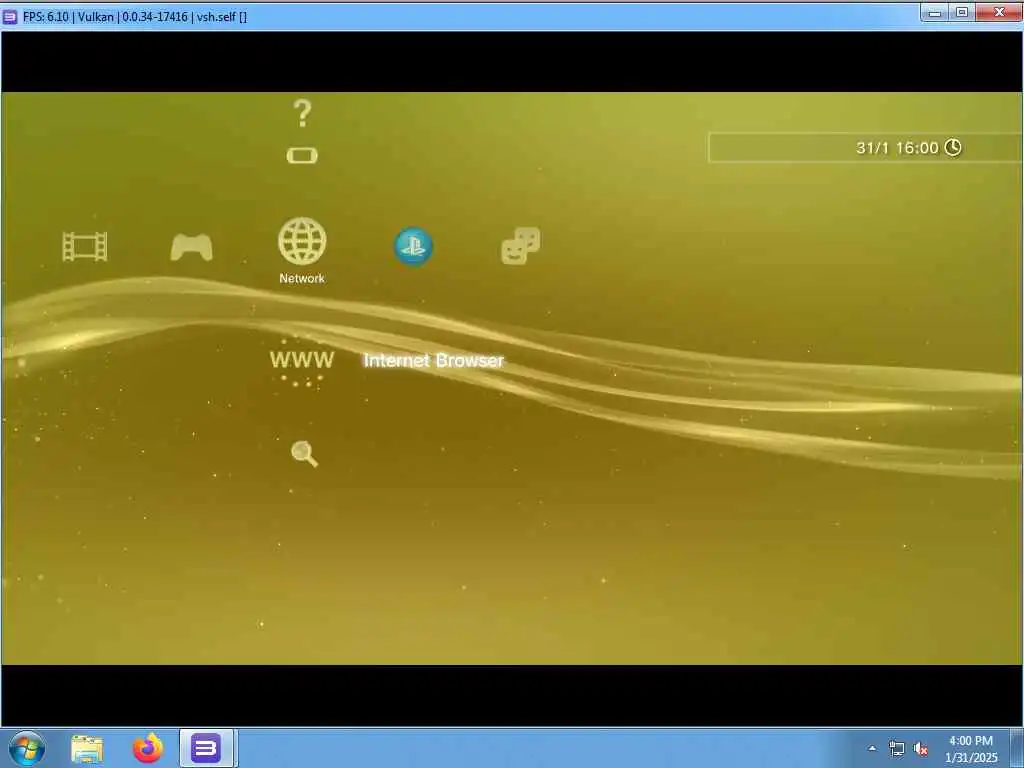Select the Game controller category icon
Viewport: 1024px width, 768px height.
point(191,247)
